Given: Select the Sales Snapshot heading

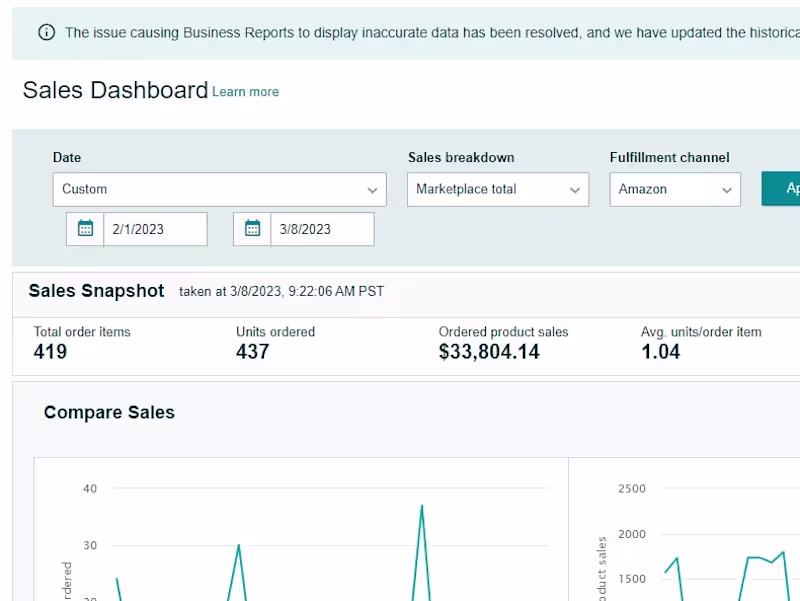Looking at the screenshot, I should click(x=96, y=291).
